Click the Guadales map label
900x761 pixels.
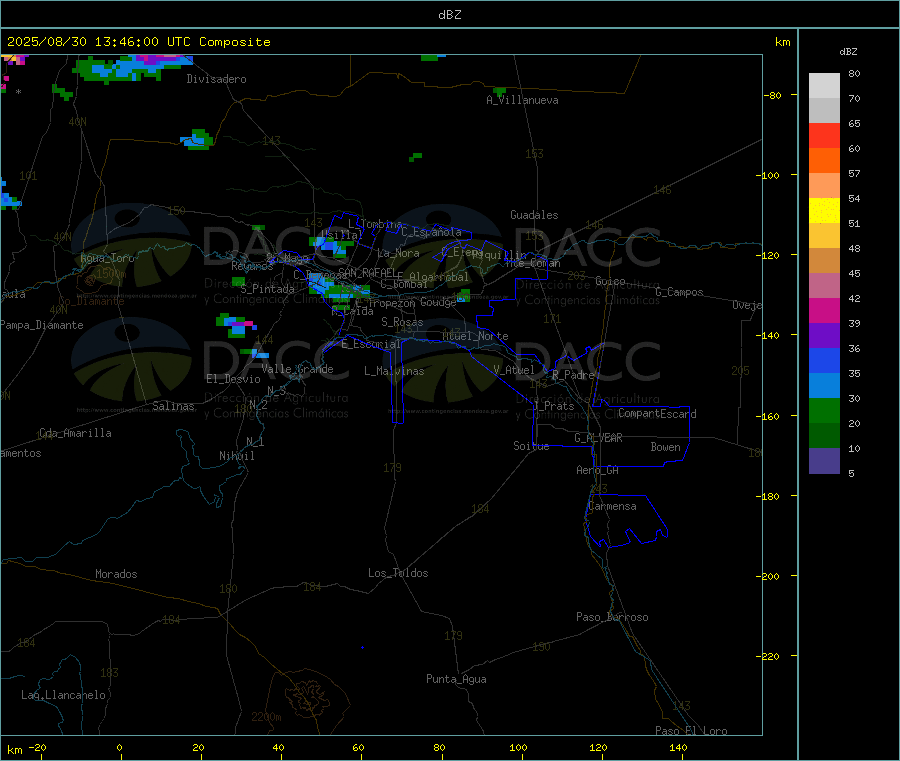click(534, 215)
